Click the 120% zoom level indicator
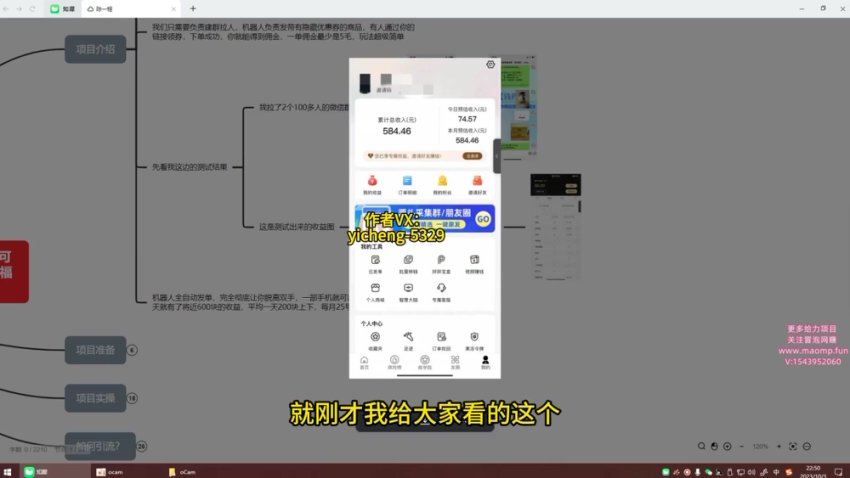Screen dimensions: 850x478 pyautogui.click(x=760, y=445)
